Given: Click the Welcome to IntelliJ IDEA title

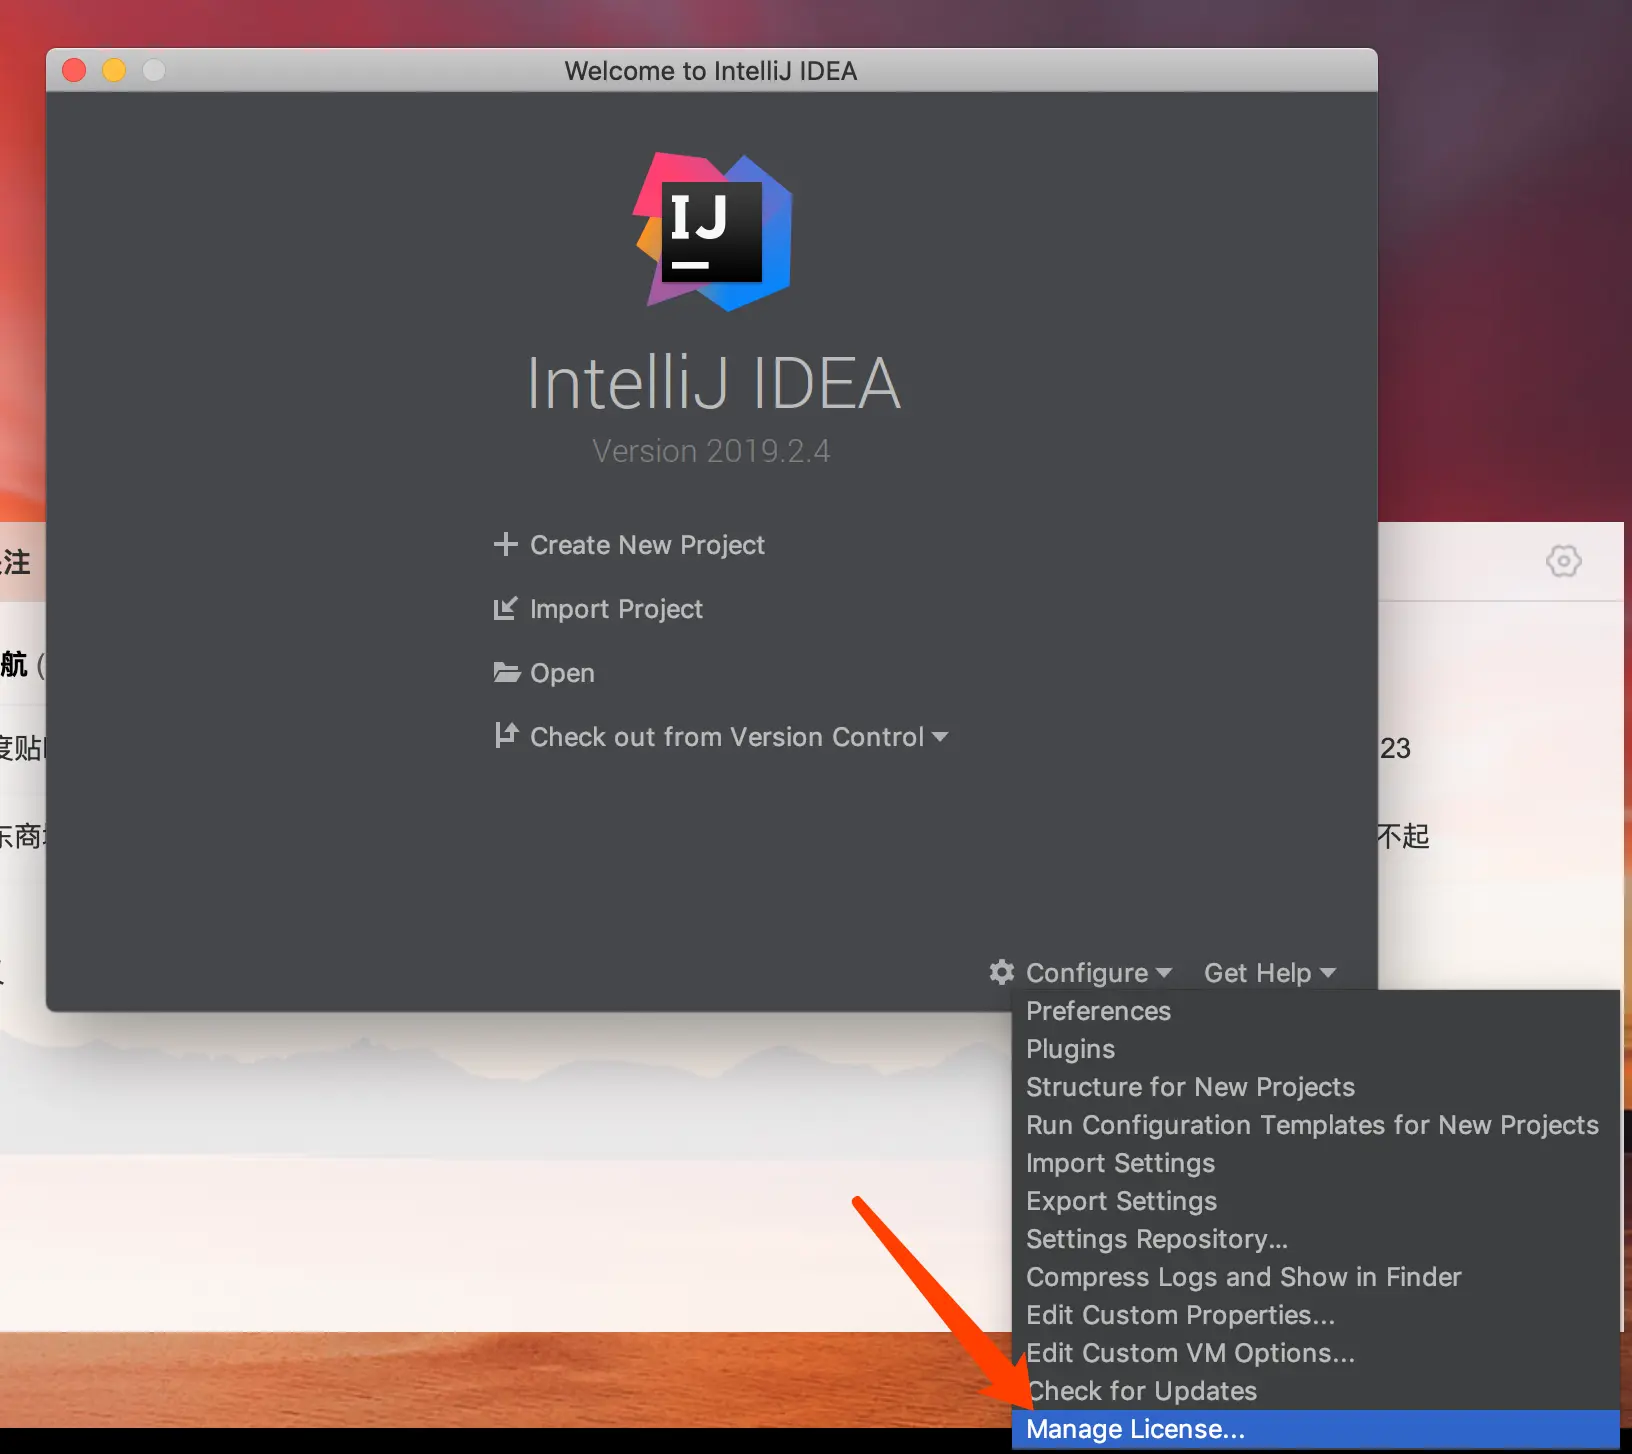Looking at the screenshot, I should 711,71.
